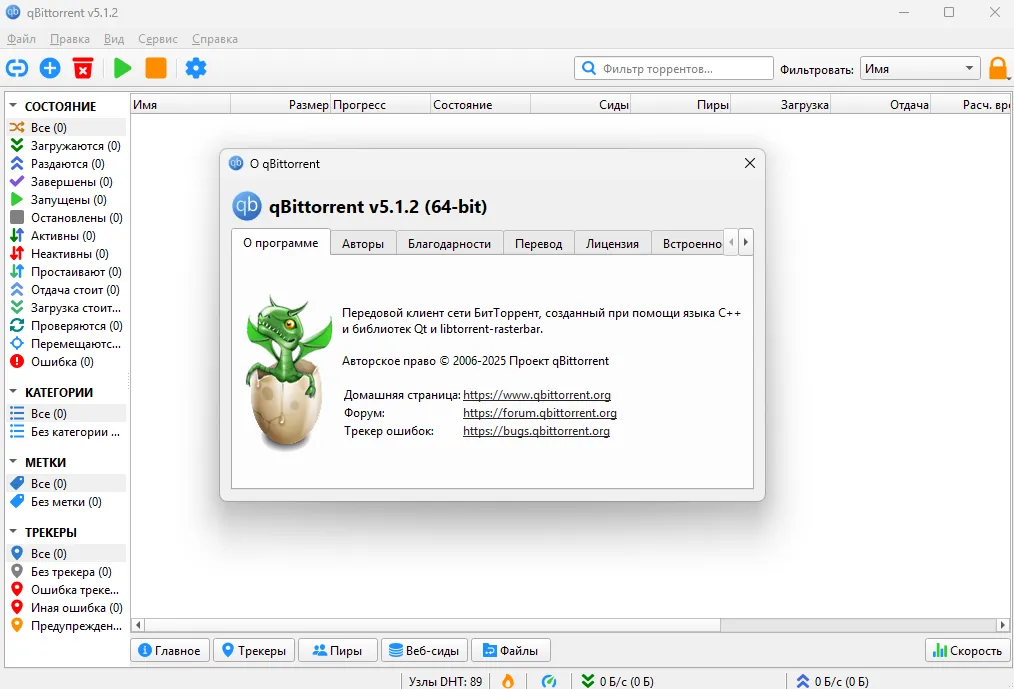
Task: Switch to the Авторы tab
Action: 363,243
